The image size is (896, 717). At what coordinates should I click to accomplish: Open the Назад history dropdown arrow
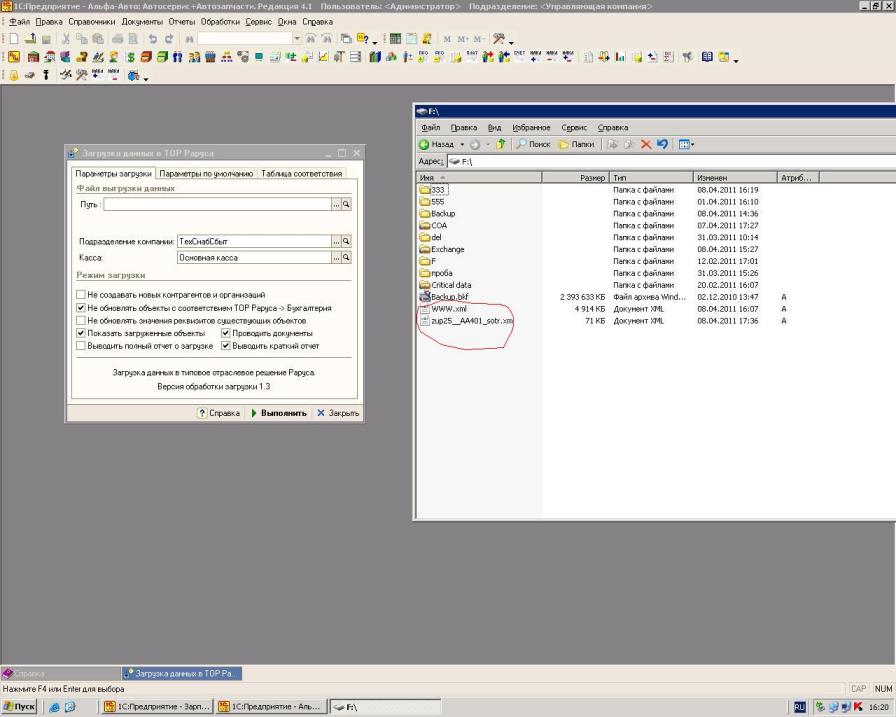[x=462, y=145]
